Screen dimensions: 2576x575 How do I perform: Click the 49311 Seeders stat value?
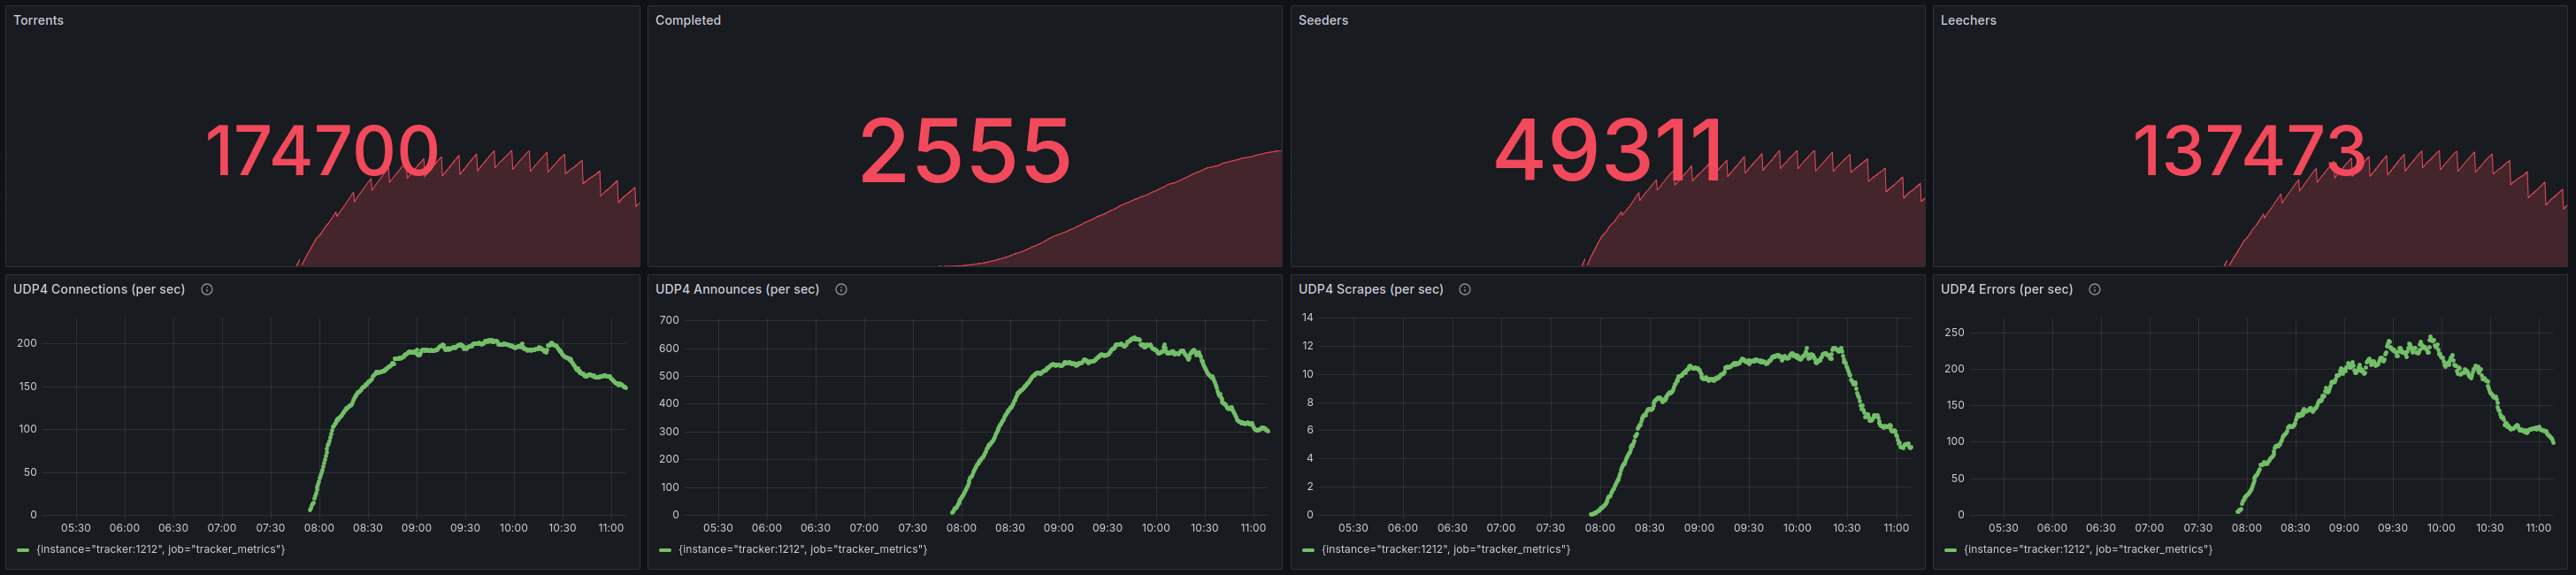click(x=1608, y=152)
